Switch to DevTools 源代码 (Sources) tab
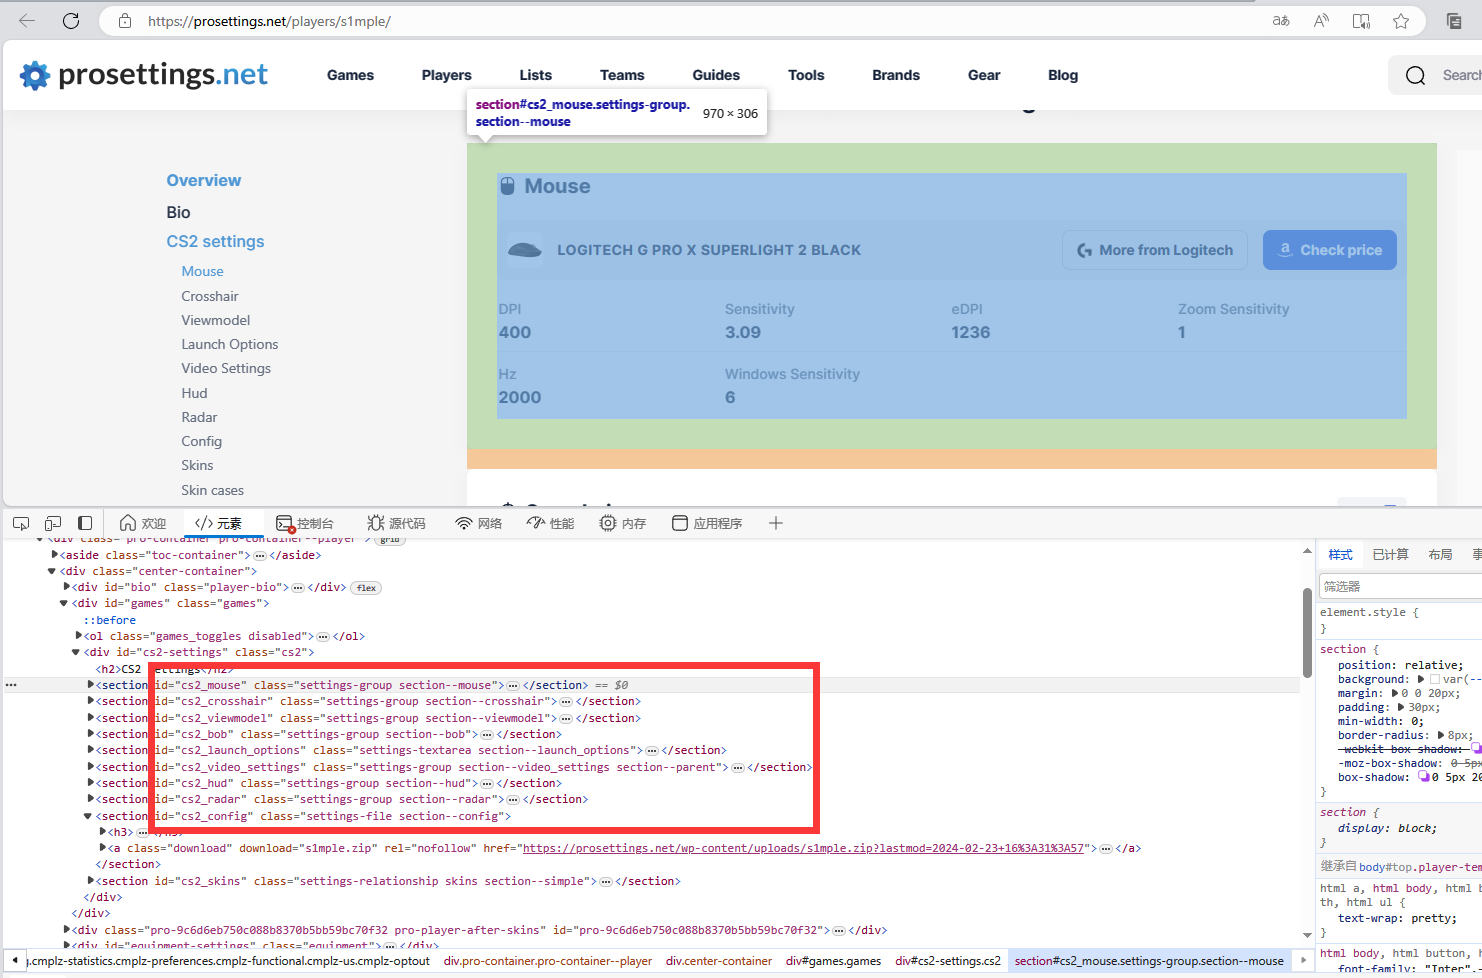 (x=397, y=523)
